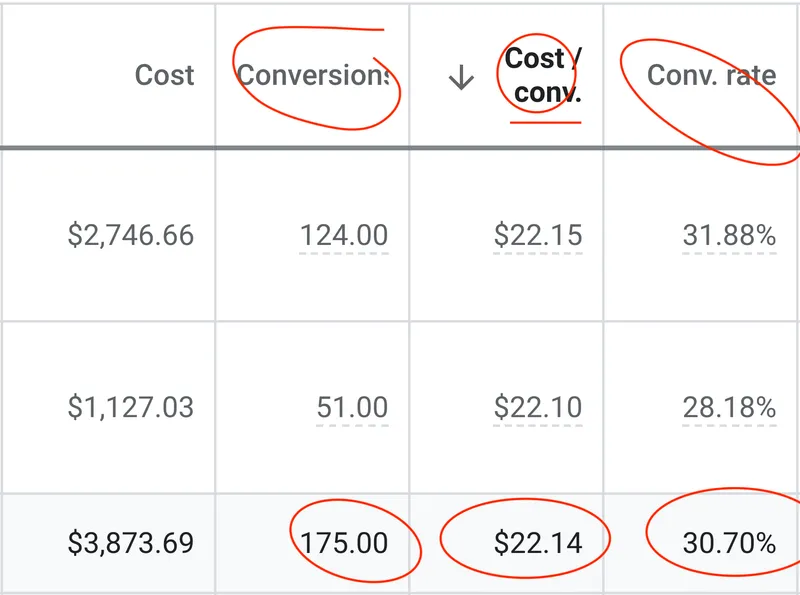This screenshot has width=800, height=595.
Task: Open the 31.88% conversion rate value
Action: 729,237
